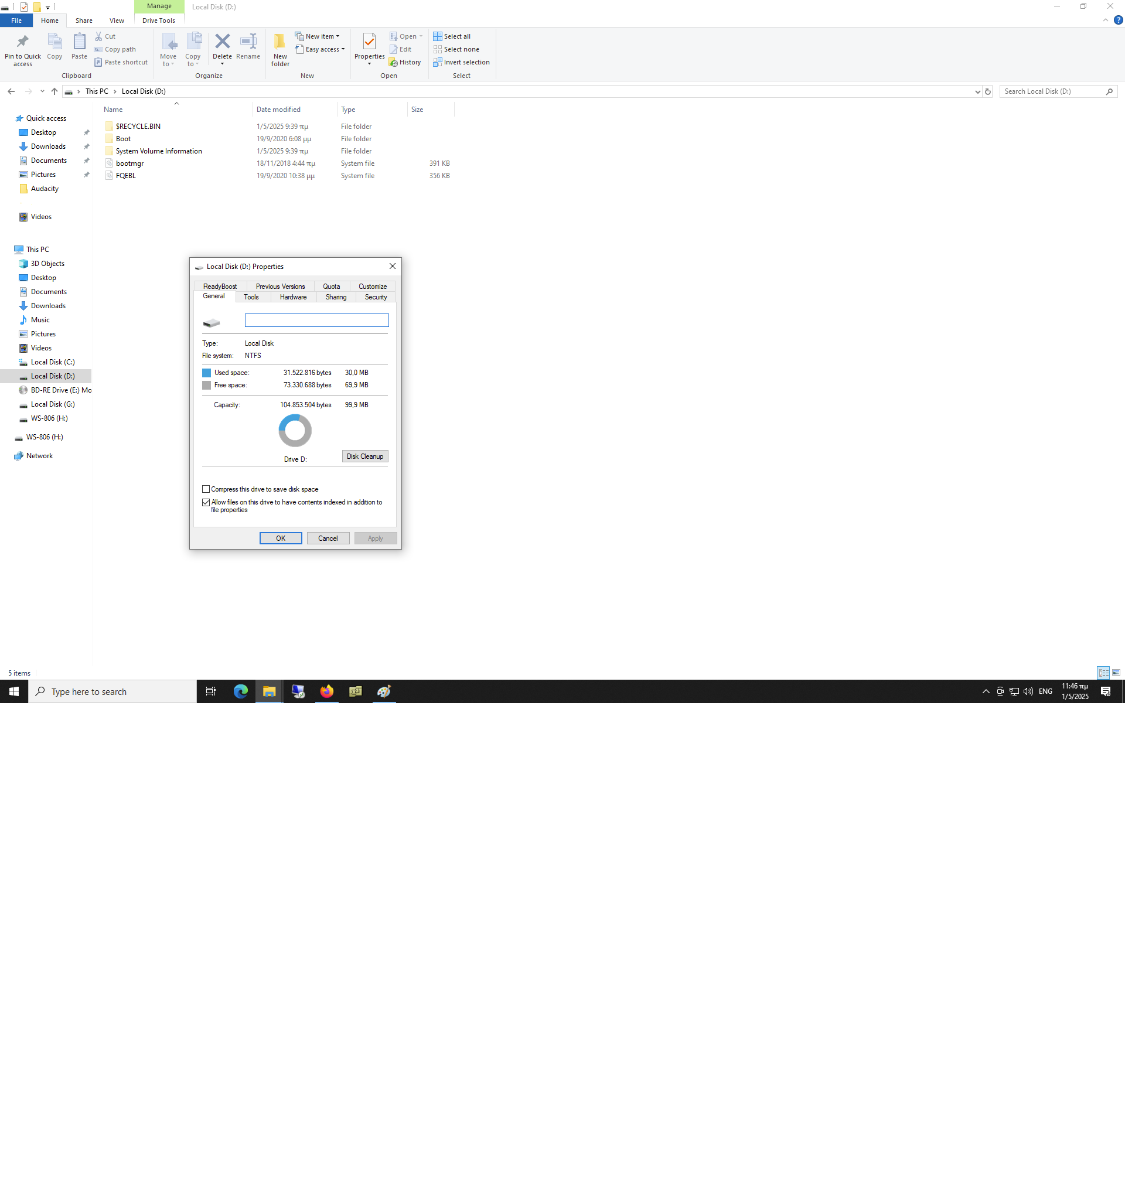
Task: Open the Help question mark icon
Action: [1118, 20]
